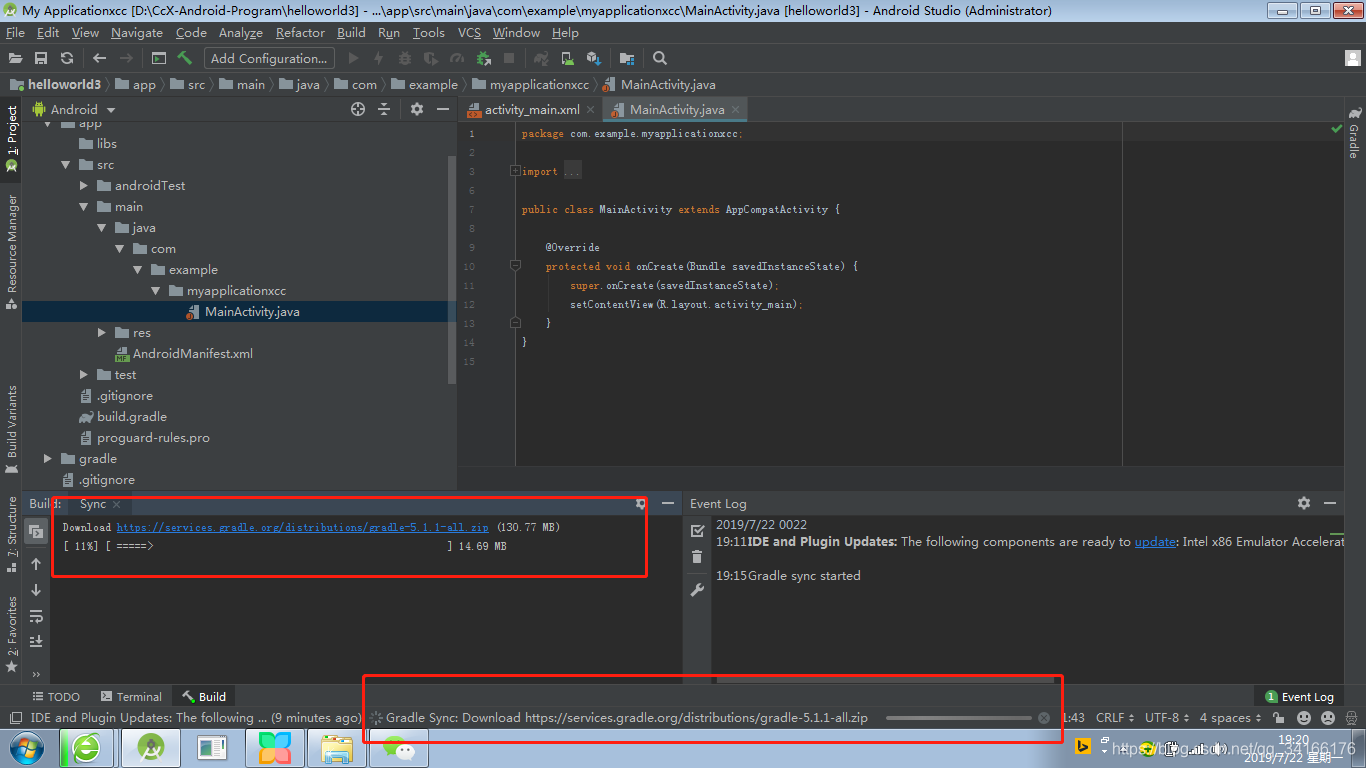Expand the res folder
Screen dimensions: 1366x768
tap(102, 333)
